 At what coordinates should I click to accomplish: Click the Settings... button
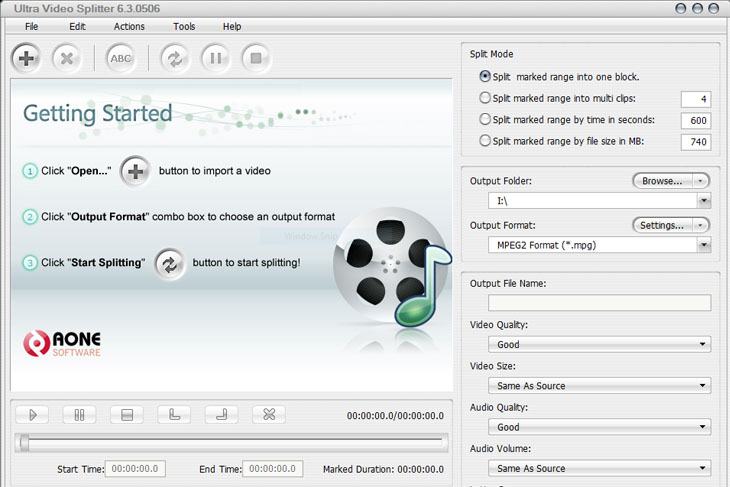[662, 225]
